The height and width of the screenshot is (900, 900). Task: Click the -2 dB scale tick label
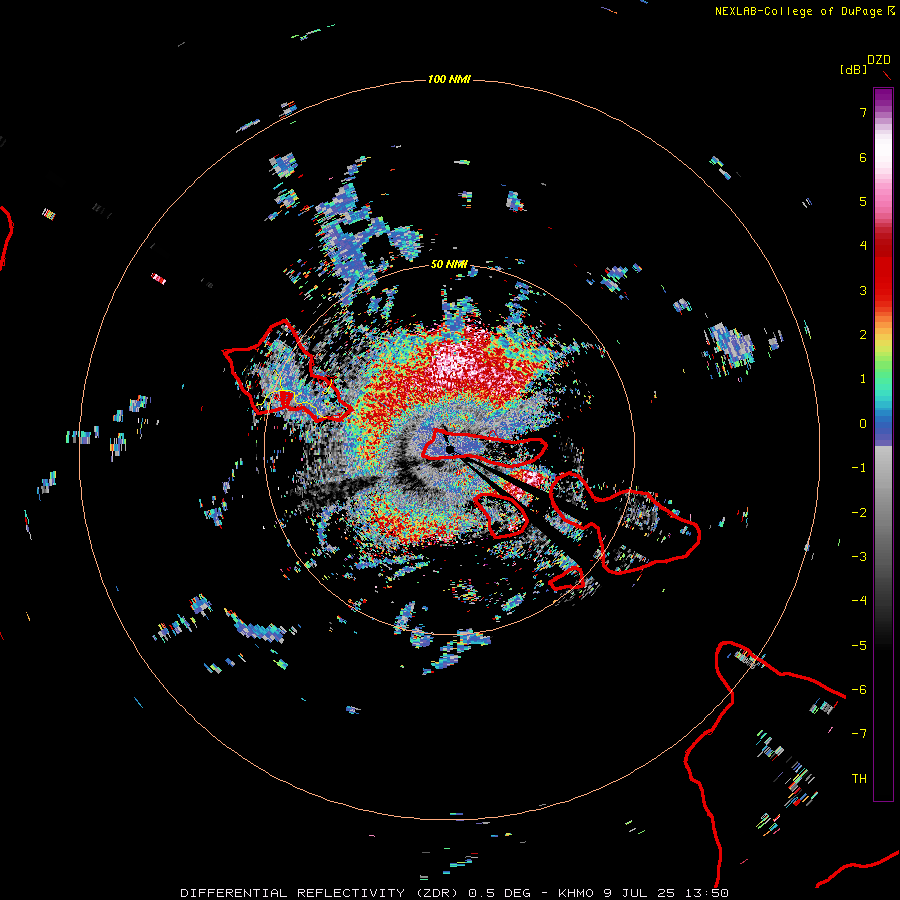859,513
